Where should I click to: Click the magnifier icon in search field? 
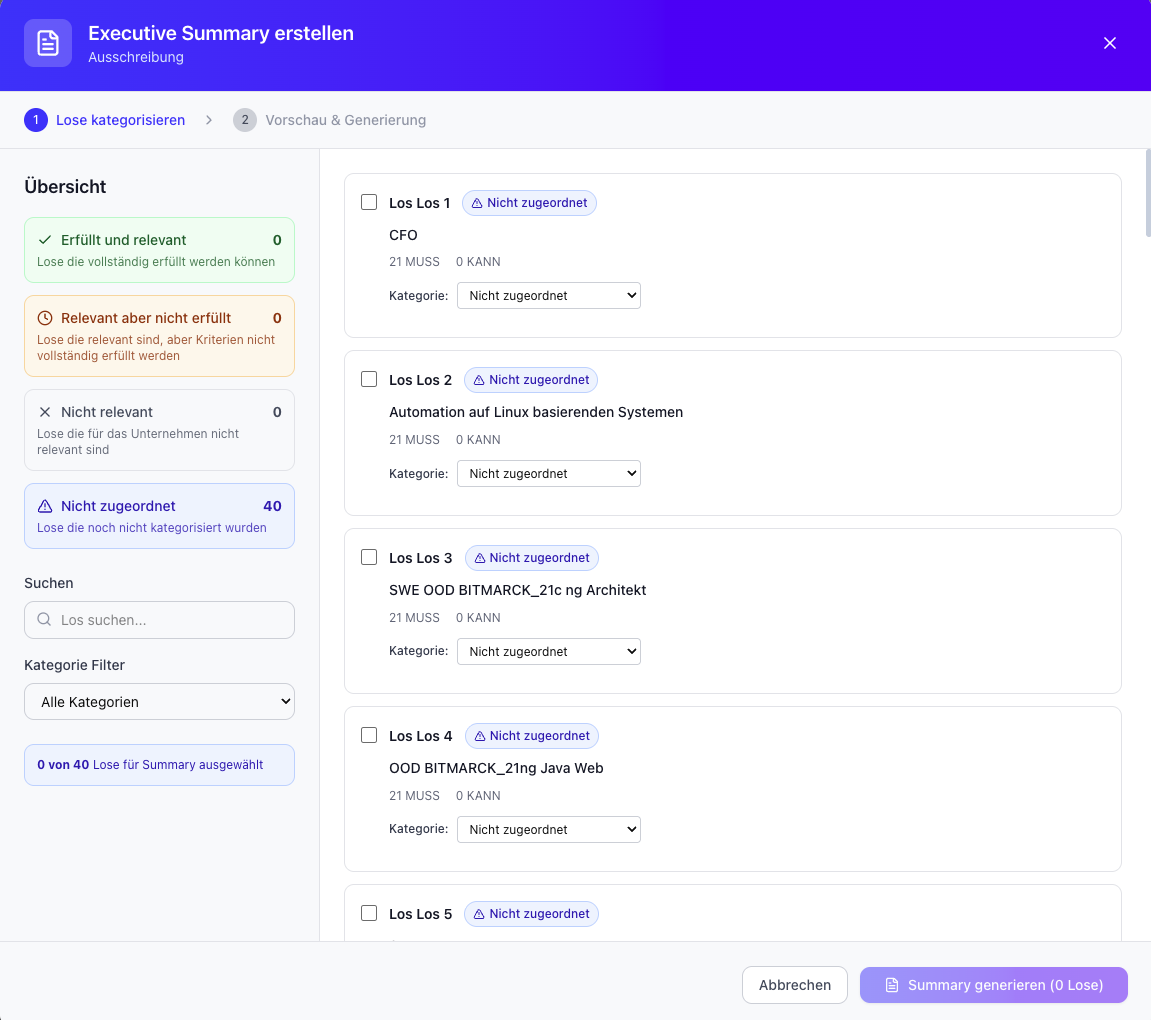44,620
